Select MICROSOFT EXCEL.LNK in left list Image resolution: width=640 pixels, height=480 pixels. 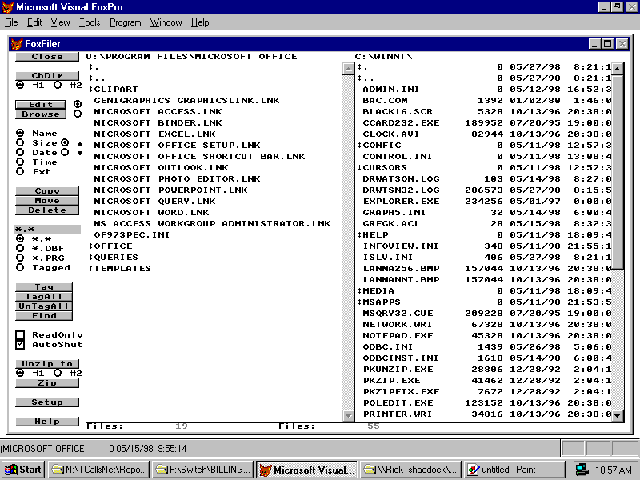tap(155, 134)
